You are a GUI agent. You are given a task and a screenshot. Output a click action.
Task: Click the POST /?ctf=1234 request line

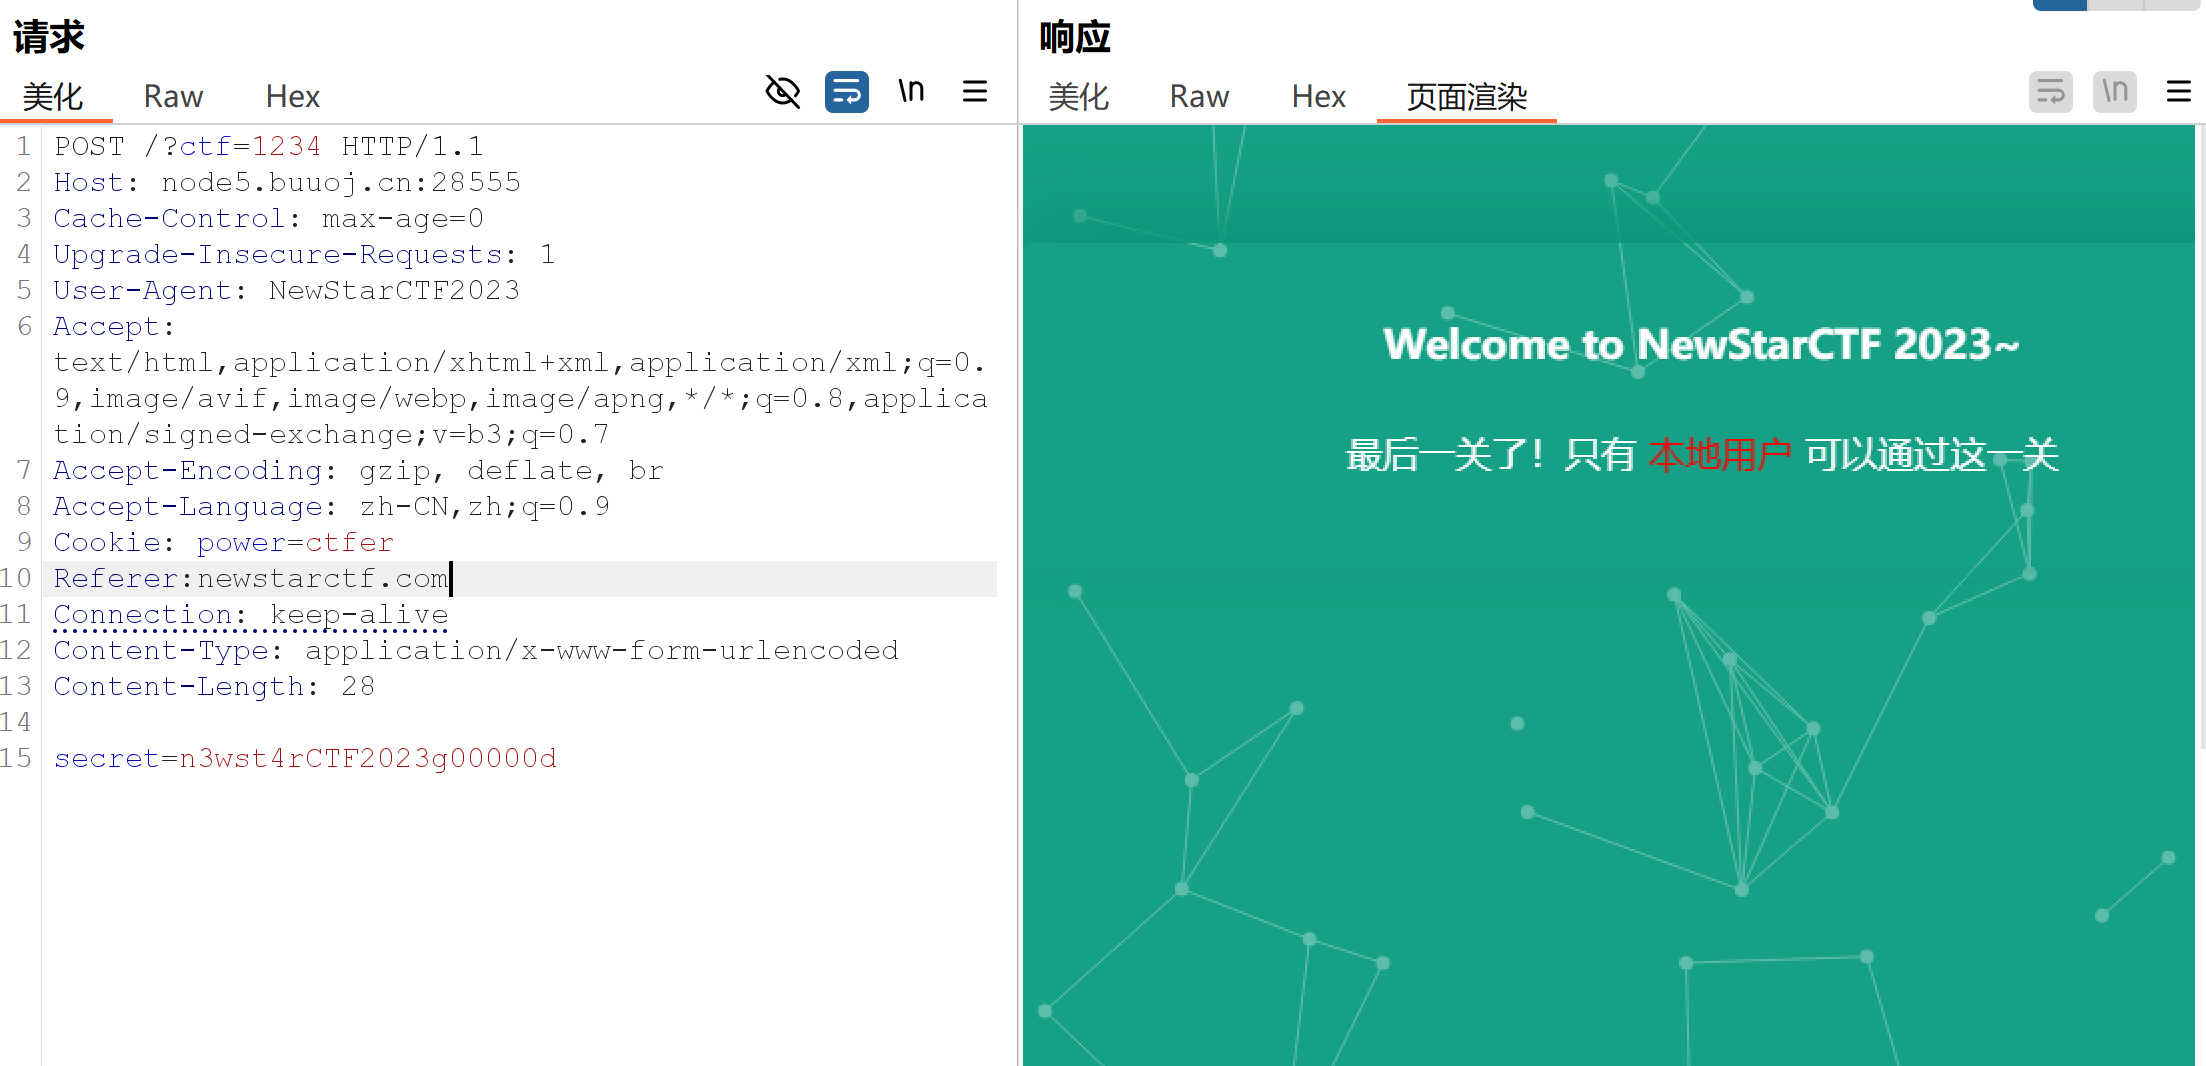click(269, 147)
